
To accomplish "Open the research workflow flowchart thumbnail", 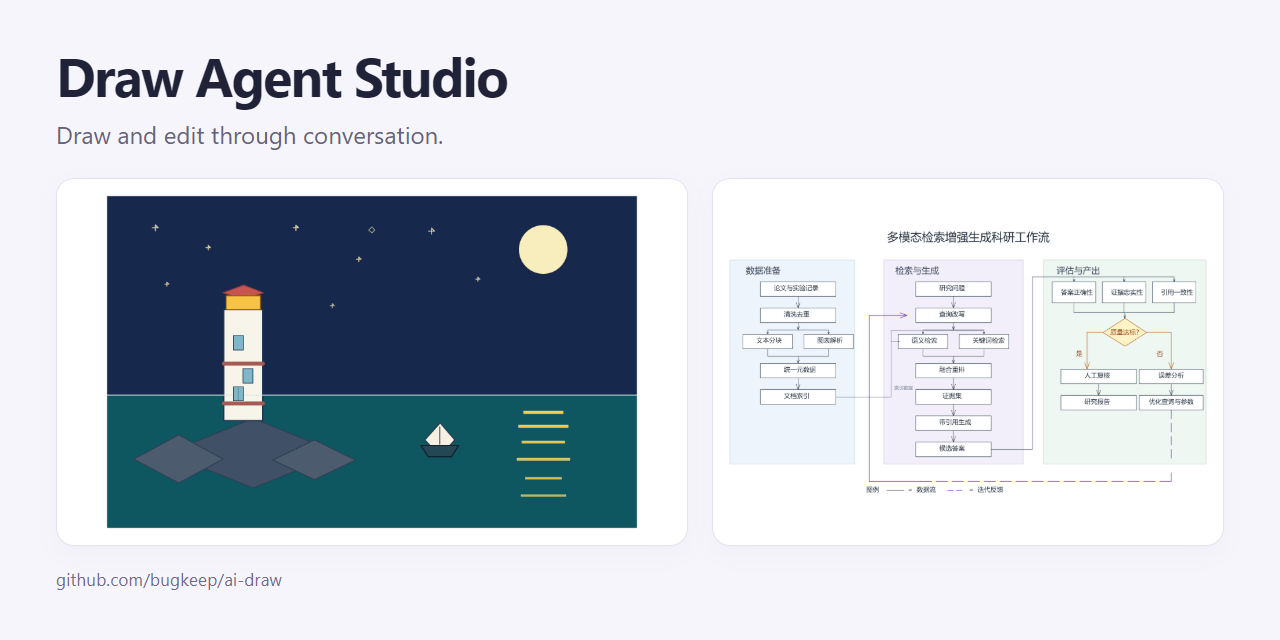I will (x=968, y=362).
